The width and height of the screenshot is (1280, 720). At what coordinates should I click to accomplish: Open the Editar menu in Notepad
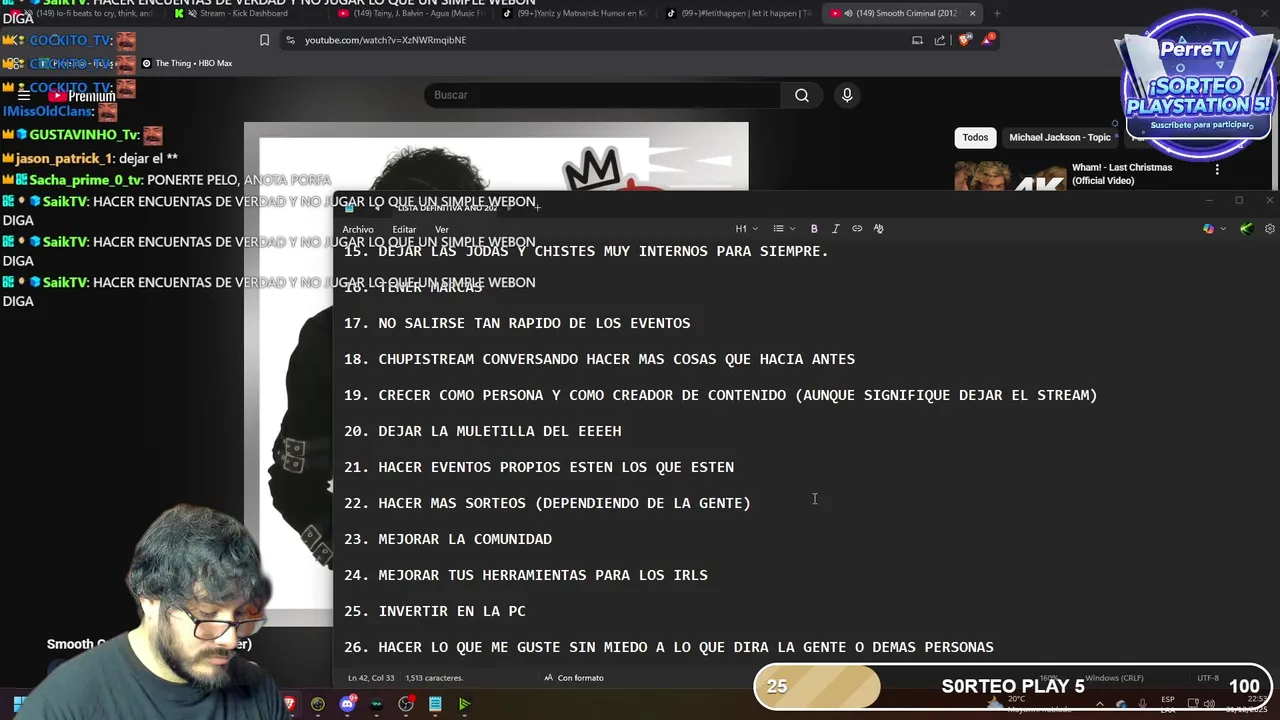click(x=404, y=230)
